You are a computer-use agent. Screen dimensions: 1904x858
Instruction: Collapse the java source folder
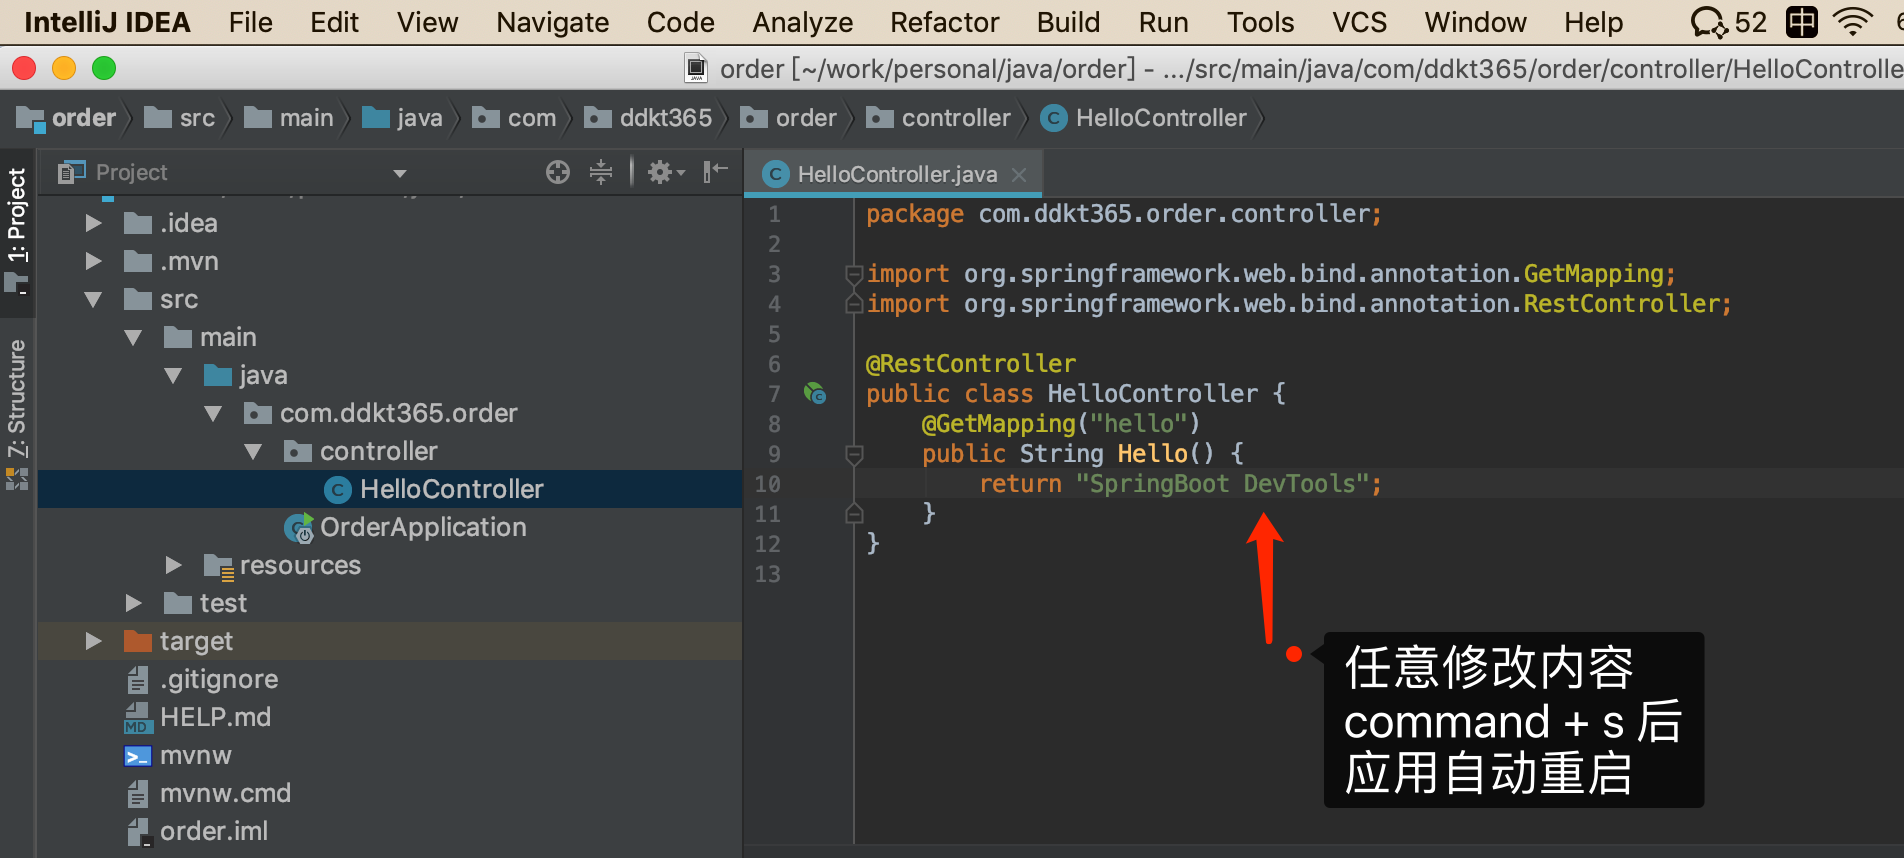[173, 375]
